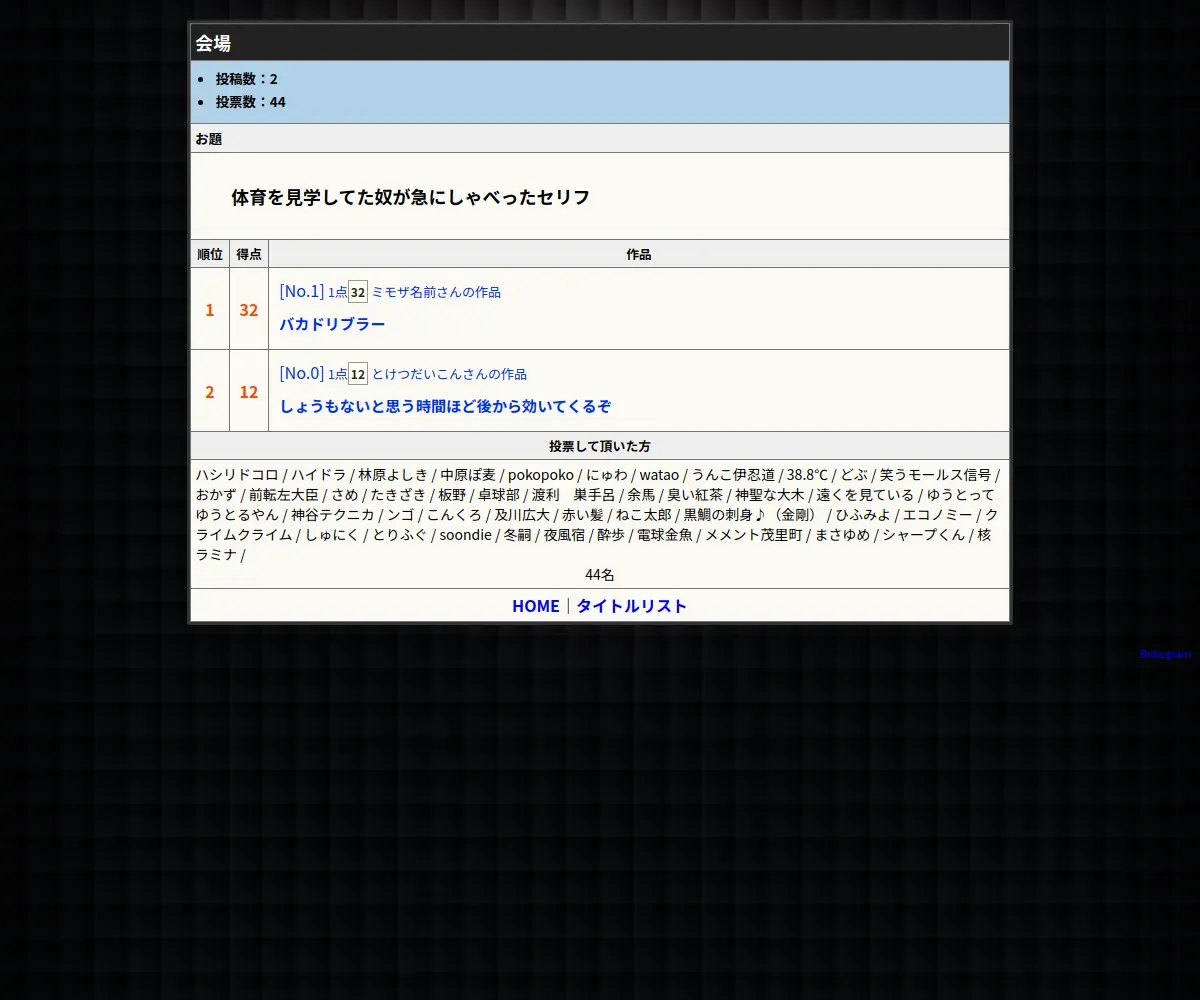The height and width of the screenshot is (1000, 1200).
Task: Click voter name 前転左大臣
Action: click(x=283, y=495)
